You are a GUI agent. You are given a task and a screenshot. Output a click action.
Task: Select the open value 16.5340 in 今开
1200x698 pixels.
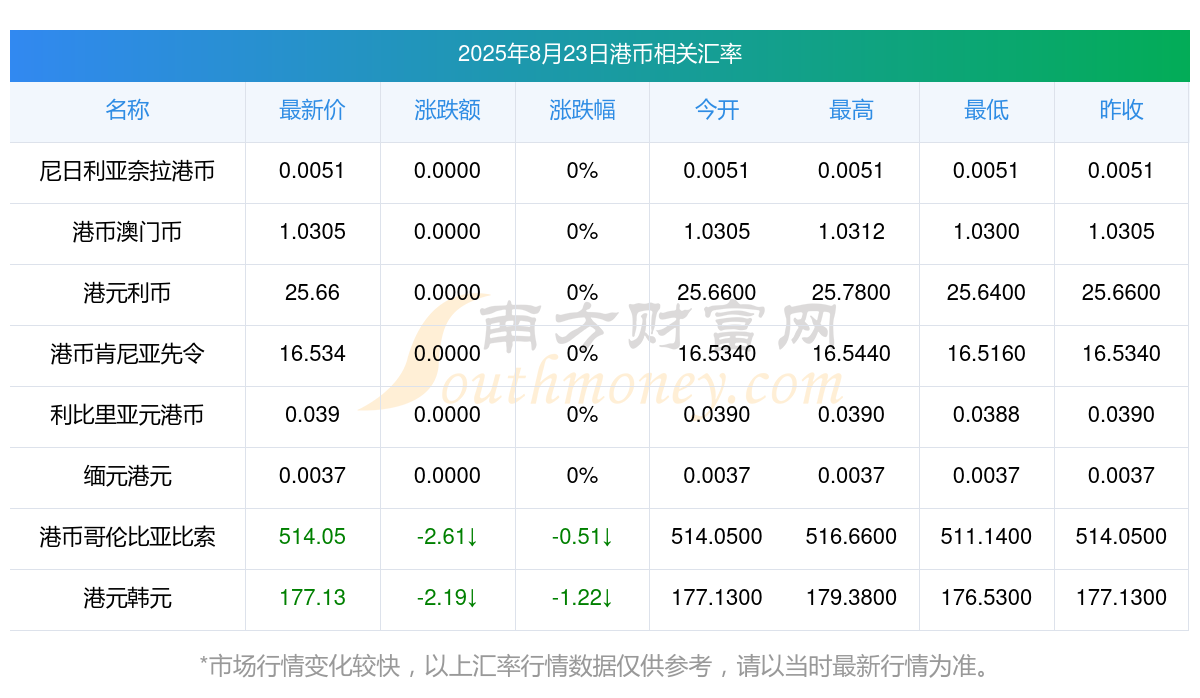pyautogui.click(x=717, y=354)
